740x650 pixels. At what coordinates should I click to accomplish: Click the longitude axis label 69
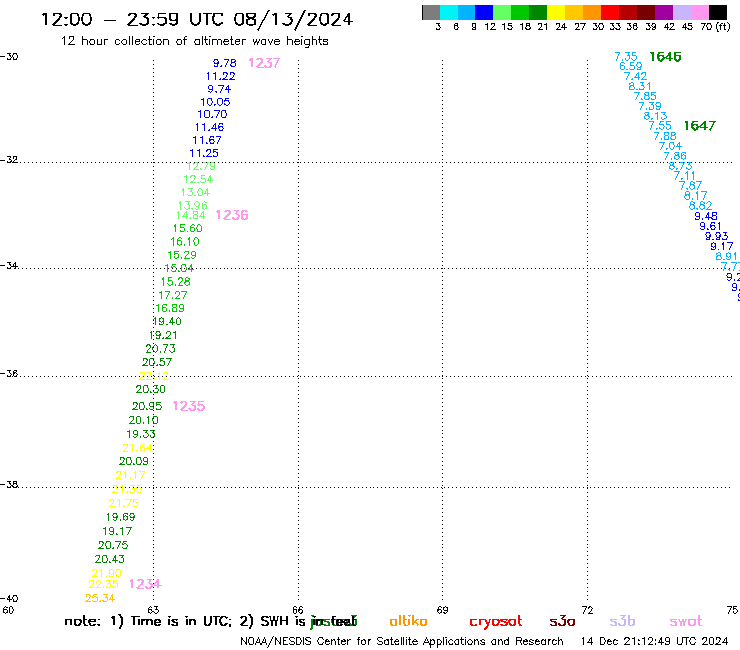pos(442,610)
